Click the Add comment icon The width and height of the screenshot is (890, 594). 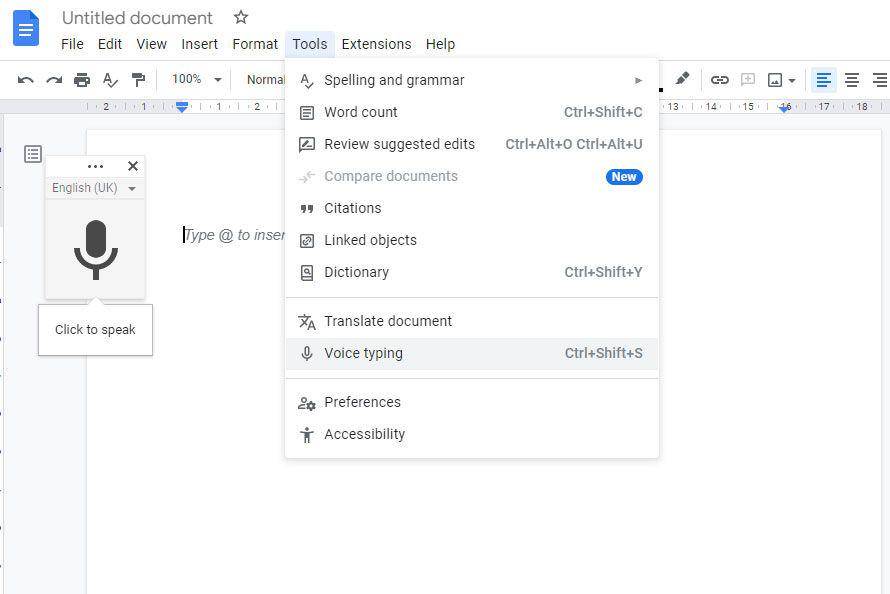click(x=748, y=80)
